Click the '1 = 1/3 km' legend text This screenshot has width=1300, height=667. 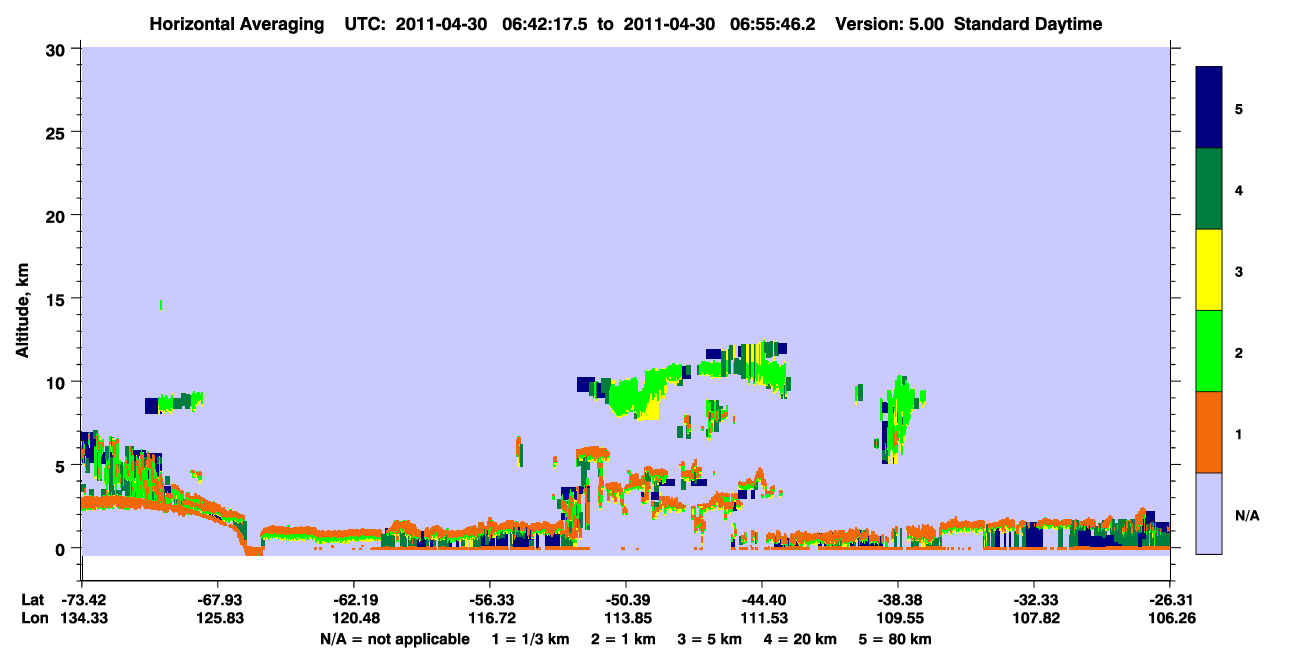pyautogui.click(x=530, y=639)
